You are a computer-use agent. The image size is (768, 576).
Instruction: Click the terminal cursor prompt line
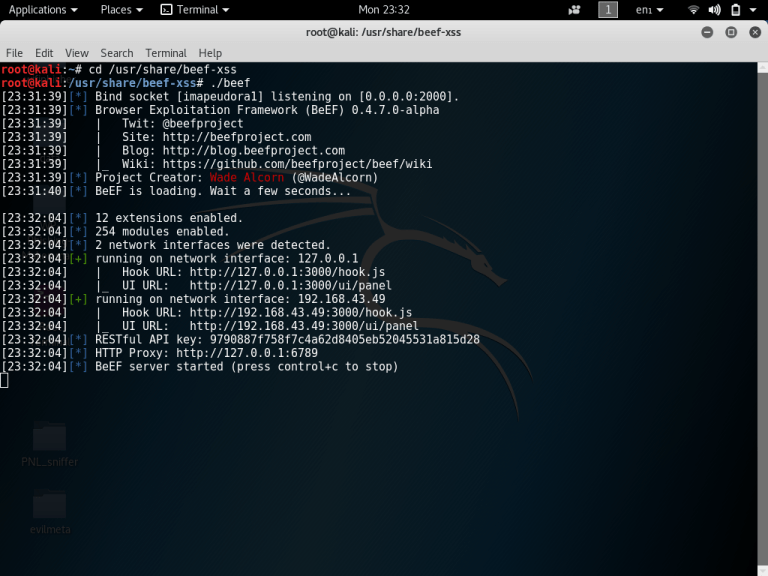[5, 381]
